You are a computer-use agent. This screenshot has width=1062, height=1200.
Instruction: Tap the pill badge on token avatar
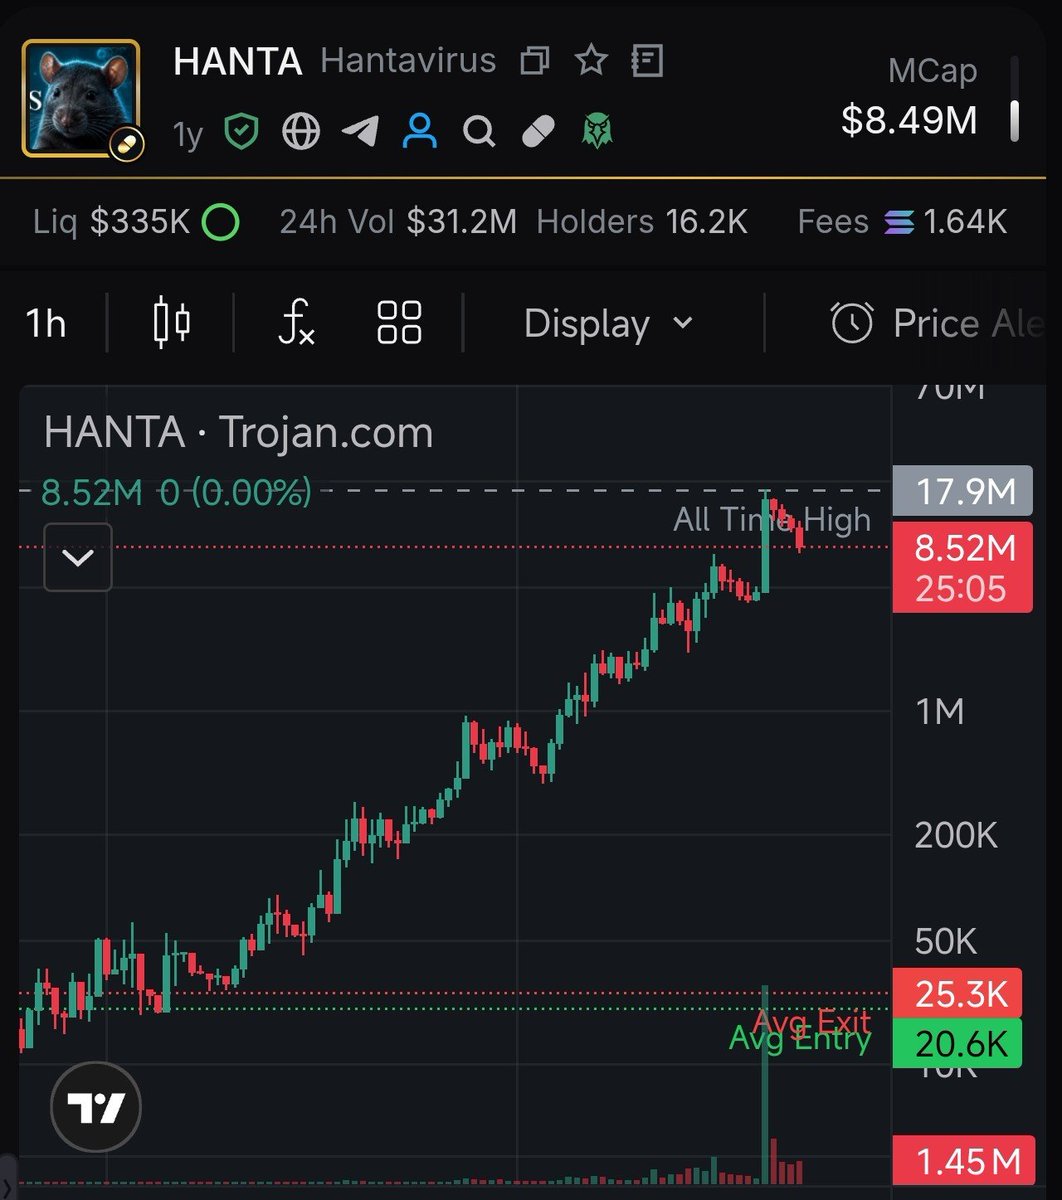click(x=125, y=143)
